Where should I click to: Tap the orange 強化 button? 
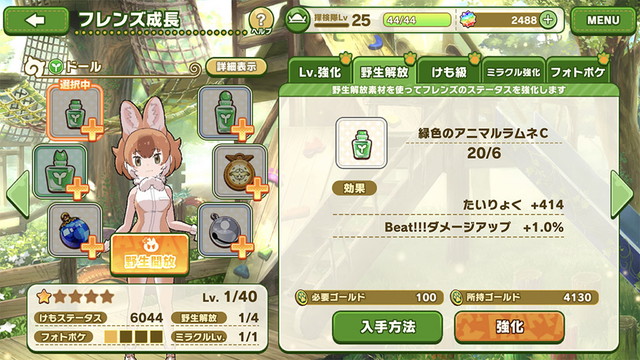(x=509, y=327)
